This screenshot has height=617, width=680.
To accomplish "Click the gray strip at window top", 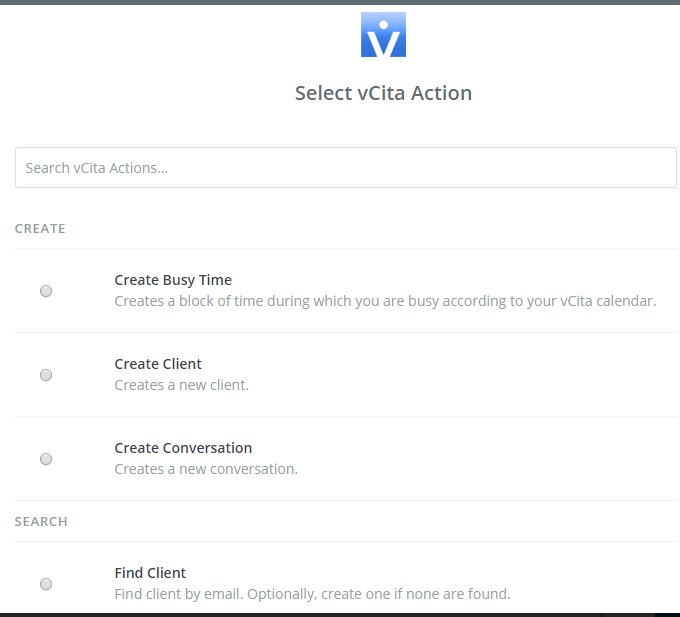I will [x=340, y=2].
